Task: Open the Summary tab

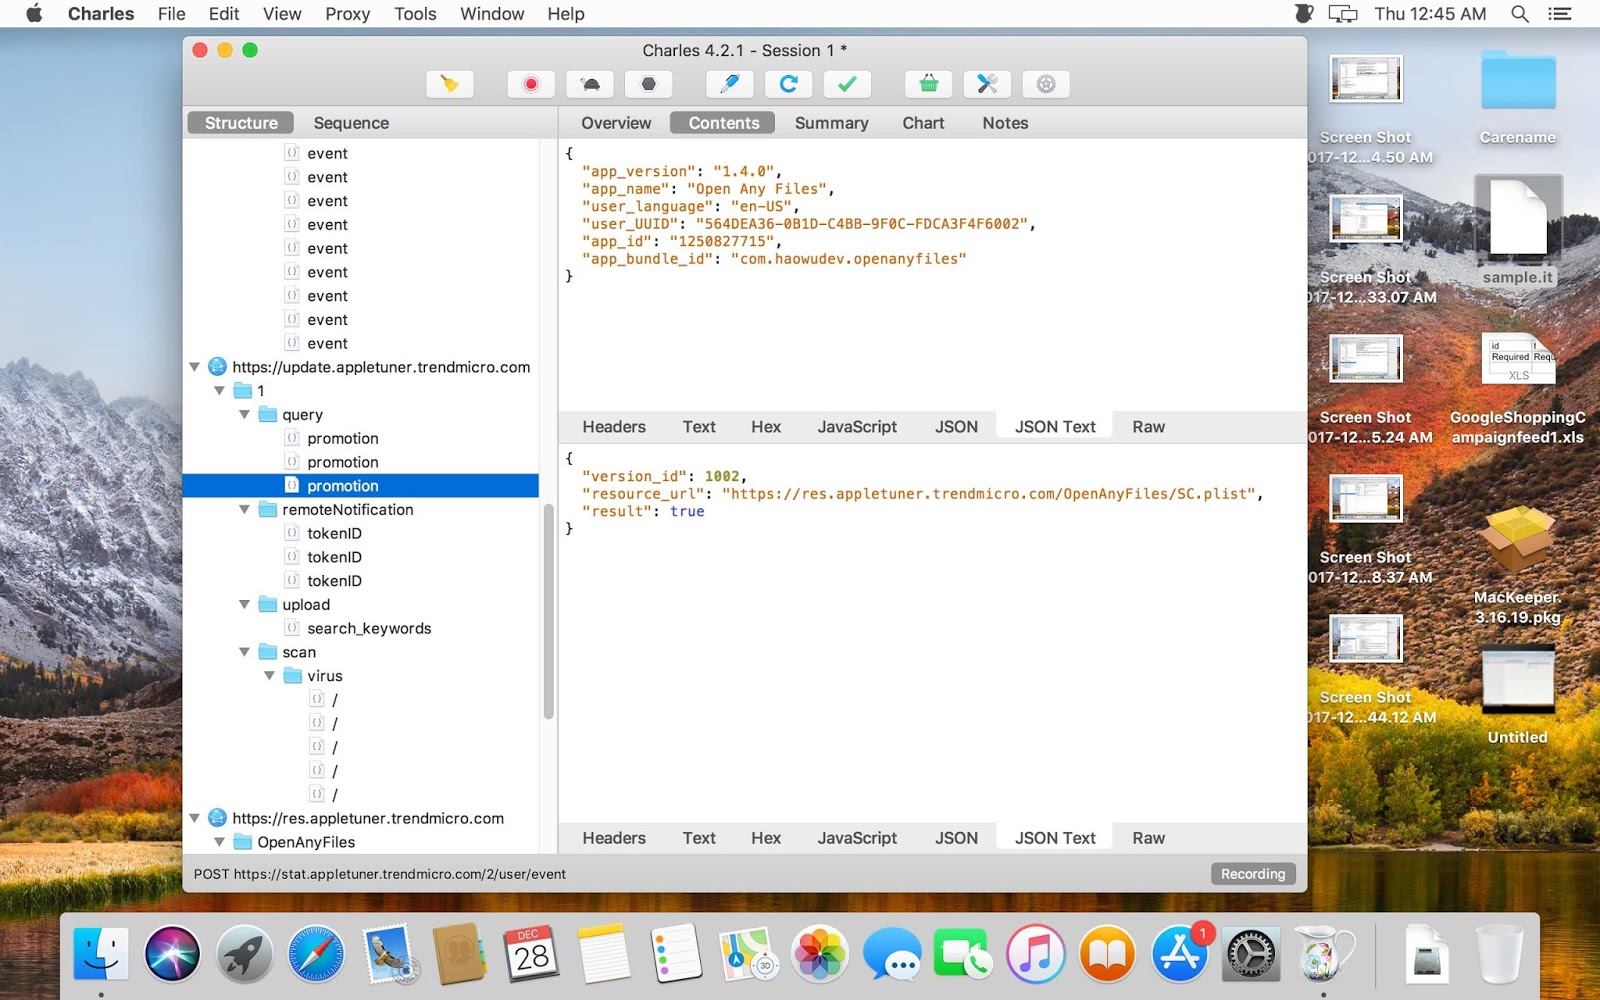Action: 831,123
